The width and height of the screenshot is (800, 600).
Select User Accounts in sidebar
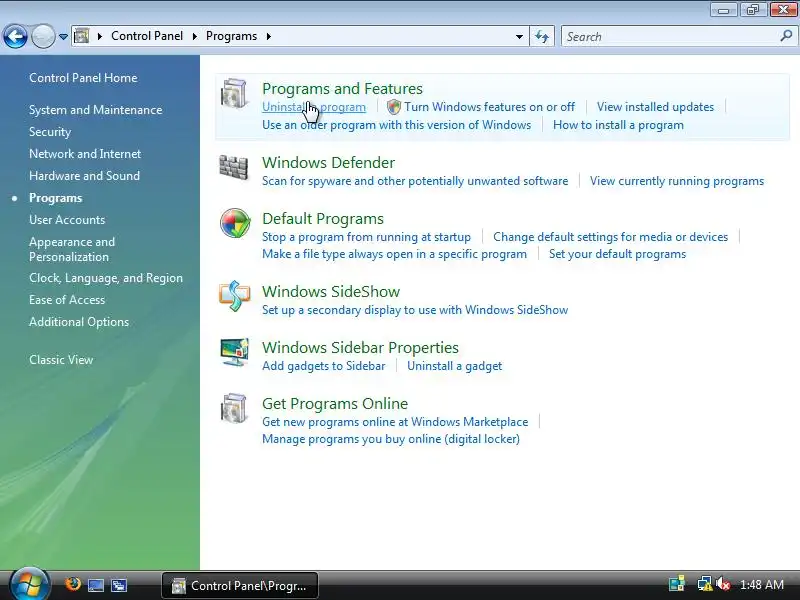(67, 219)
